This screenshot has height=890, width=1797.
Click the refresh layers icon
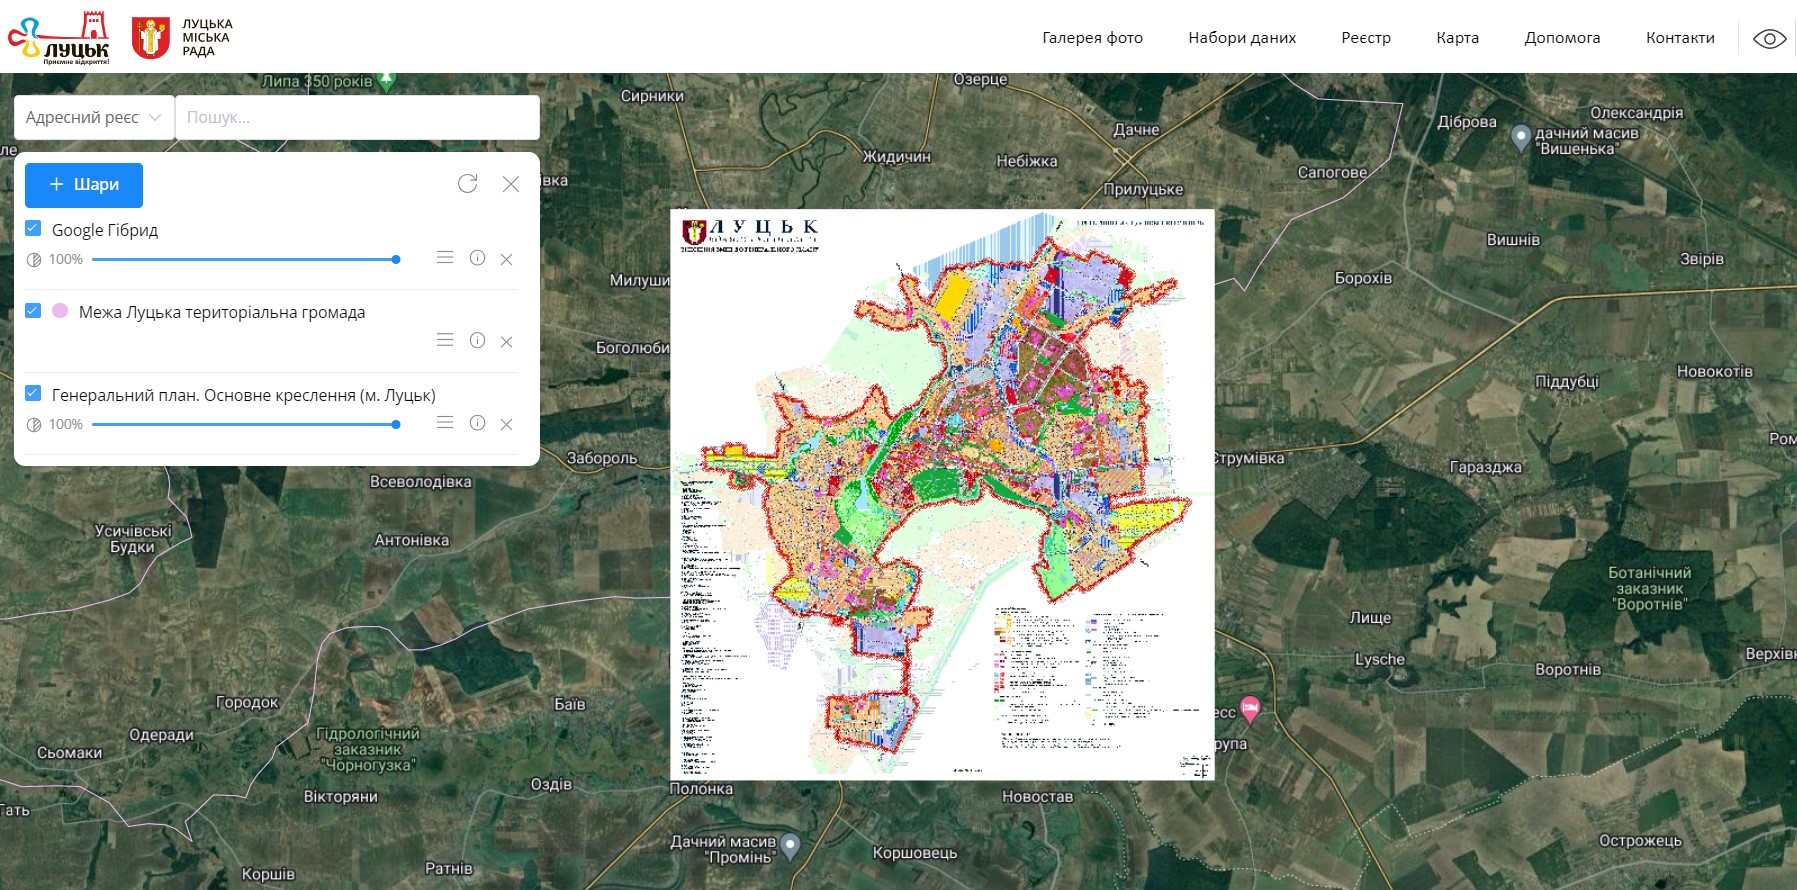coord(467,183)
